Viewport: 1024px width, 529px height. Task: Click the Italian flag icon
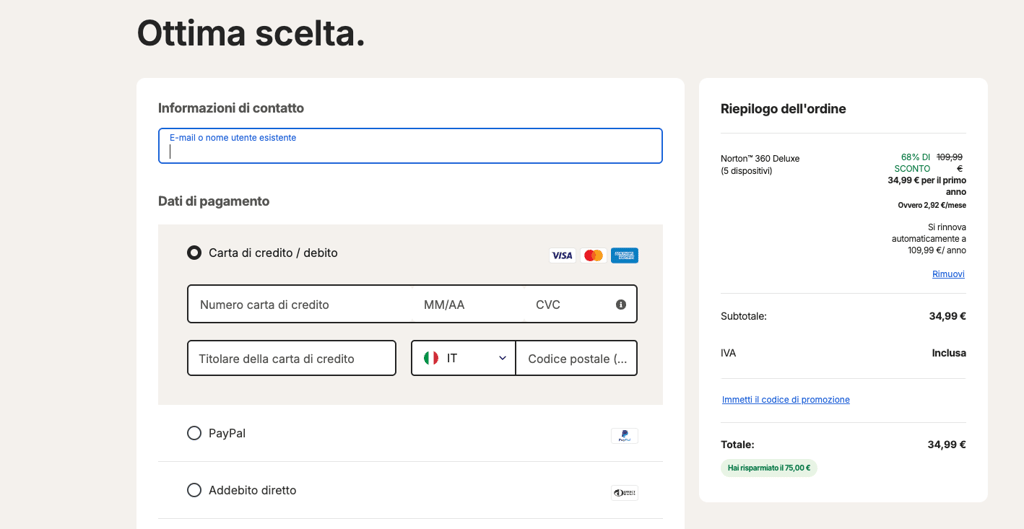coord(431,358)
